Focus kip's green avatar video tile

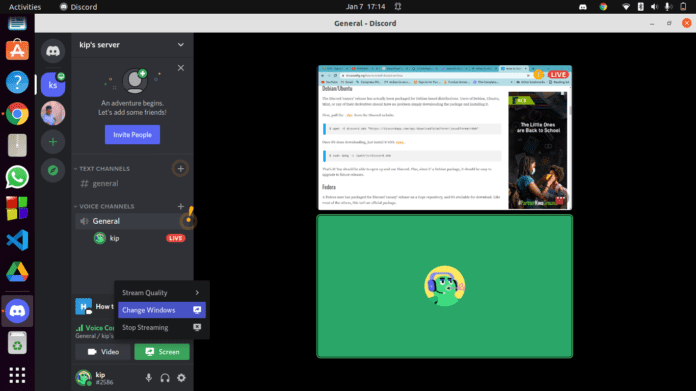(444, 286)
